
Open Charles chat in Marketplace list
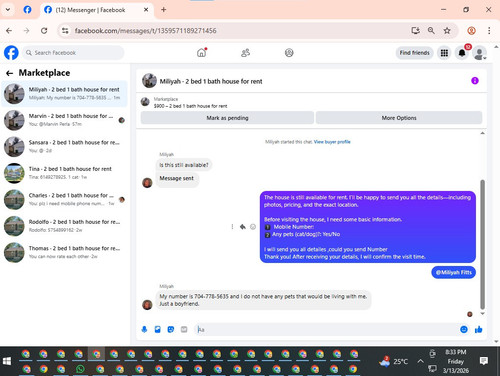coord(65,199)
